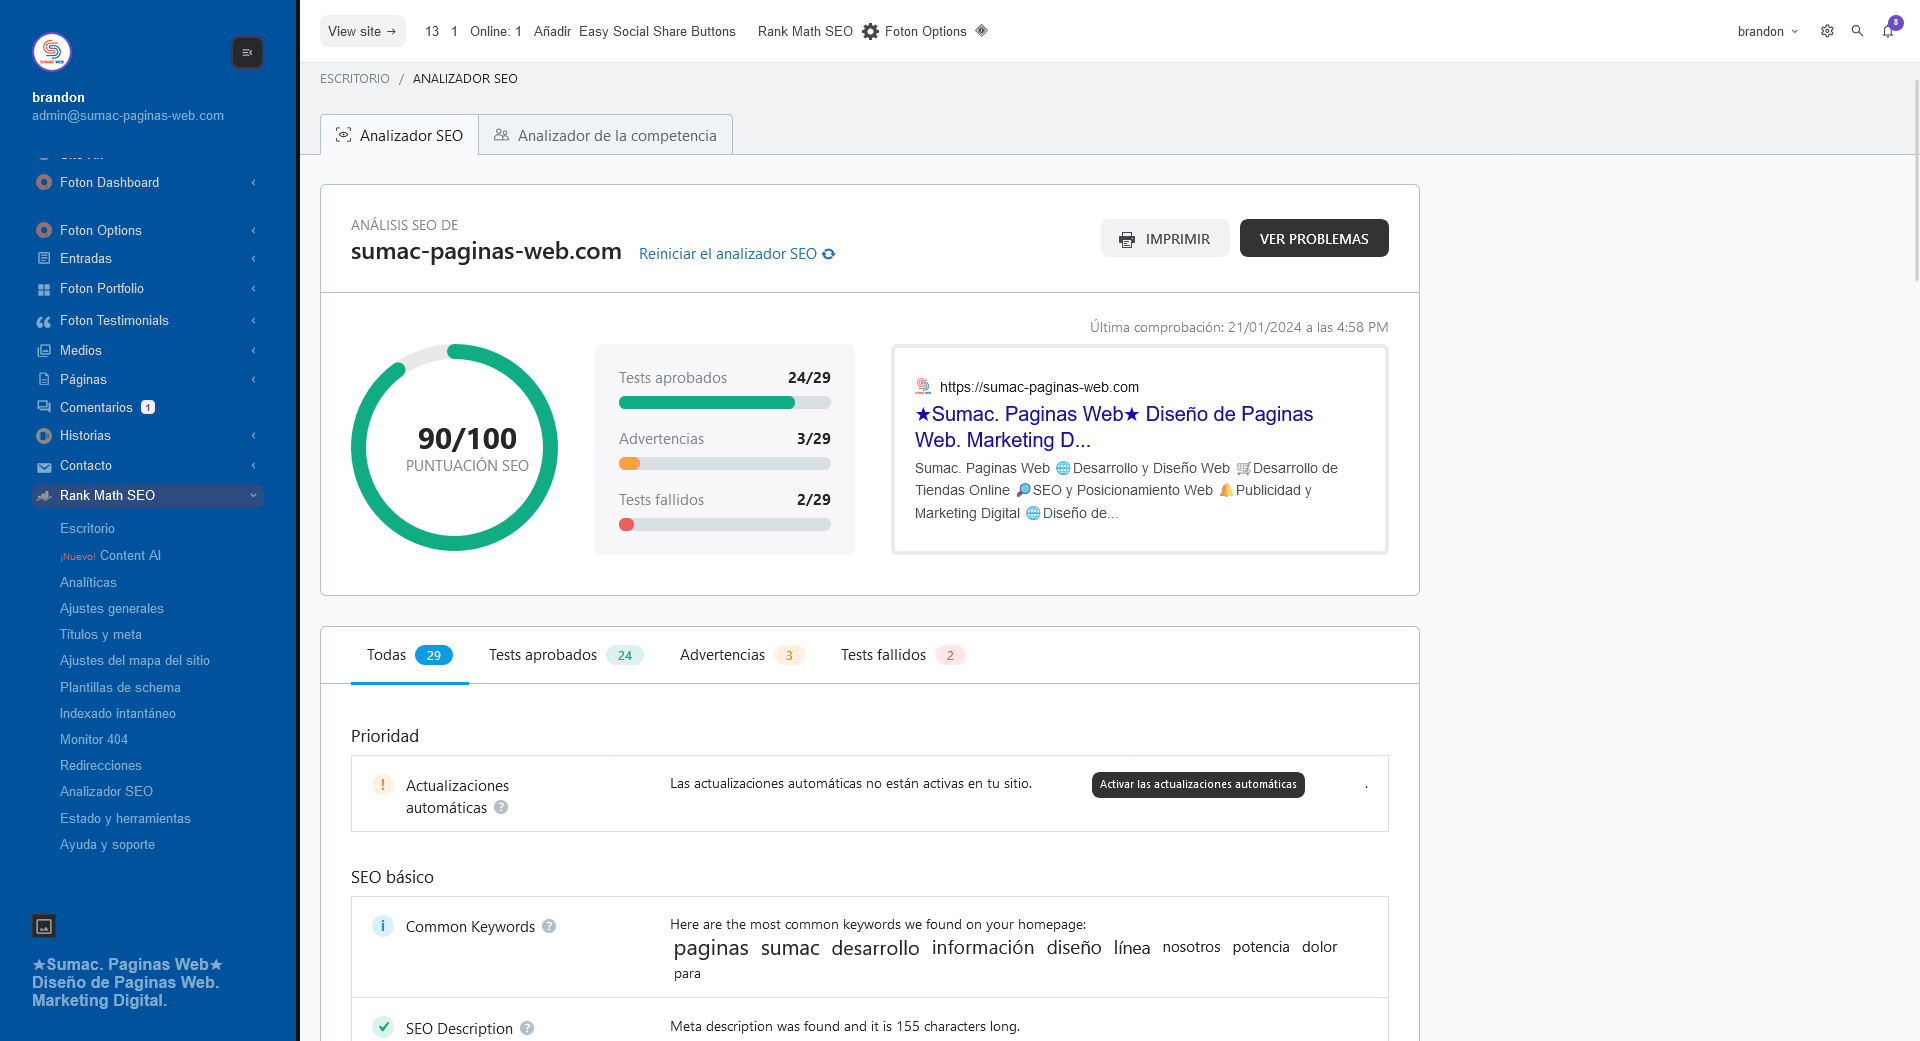Click the Páginas page icon
This screenshot has width=1920, height=1041.
coord(44,379)
